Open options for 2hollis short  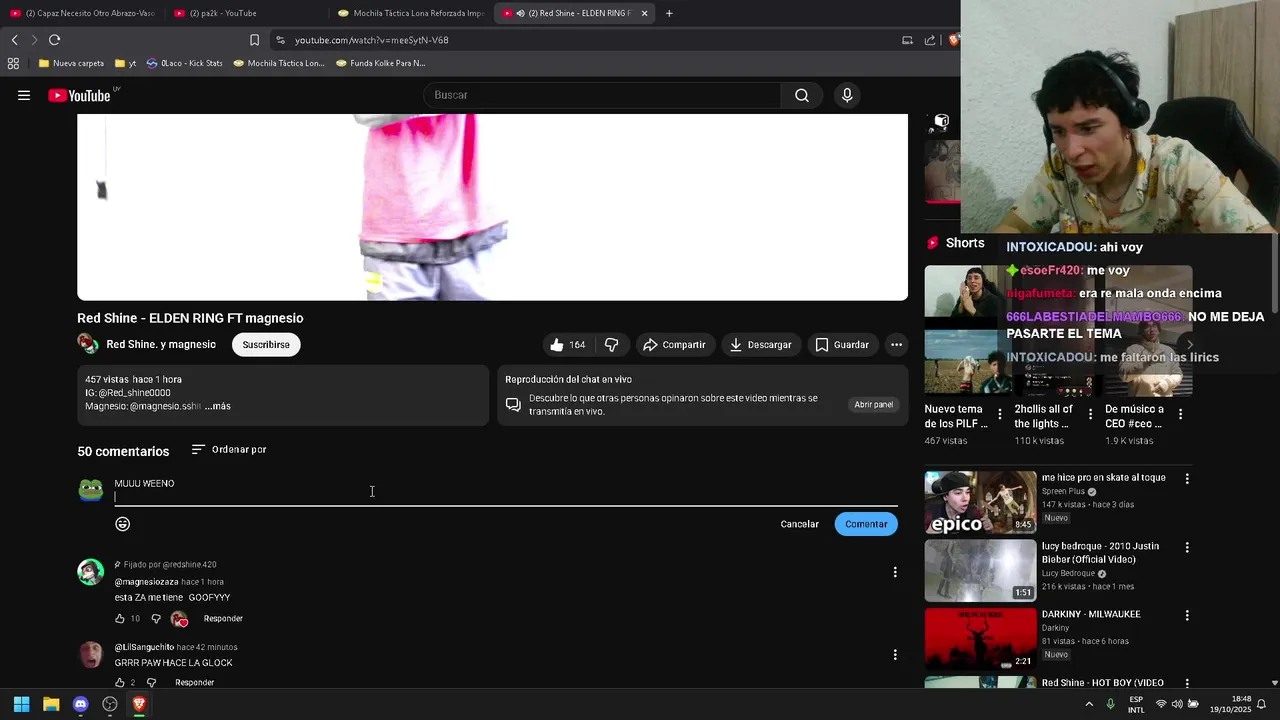point(1090,414)
